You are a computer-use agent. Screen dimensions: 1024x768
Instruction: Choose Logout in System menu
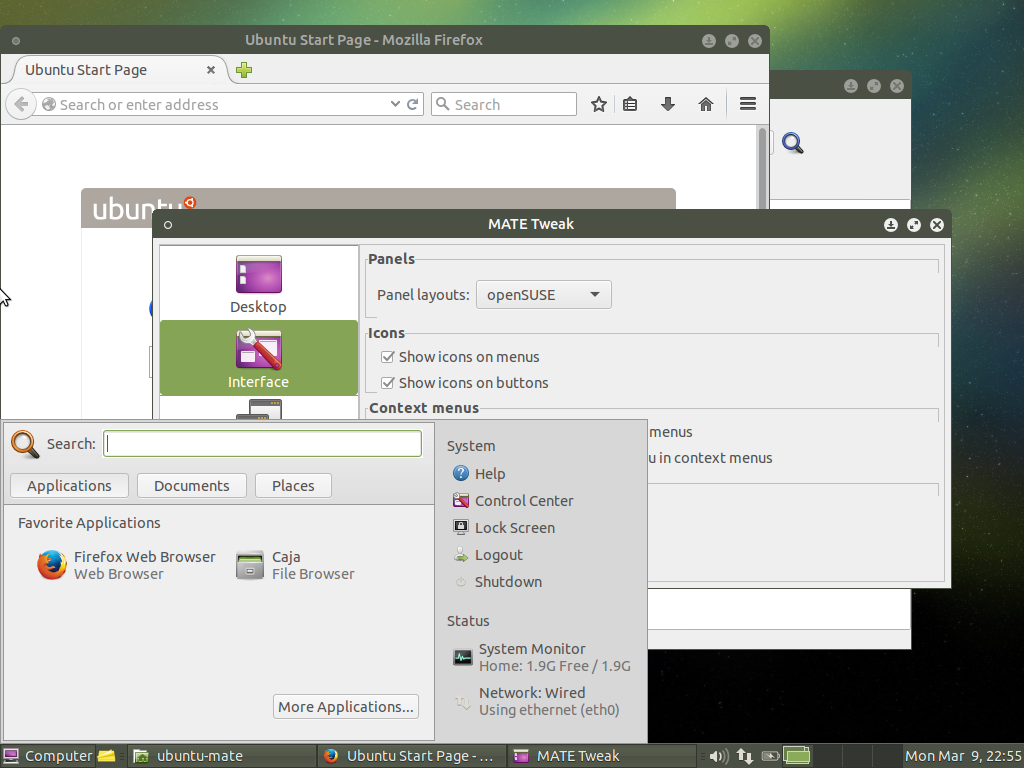(x=488, y=555)
